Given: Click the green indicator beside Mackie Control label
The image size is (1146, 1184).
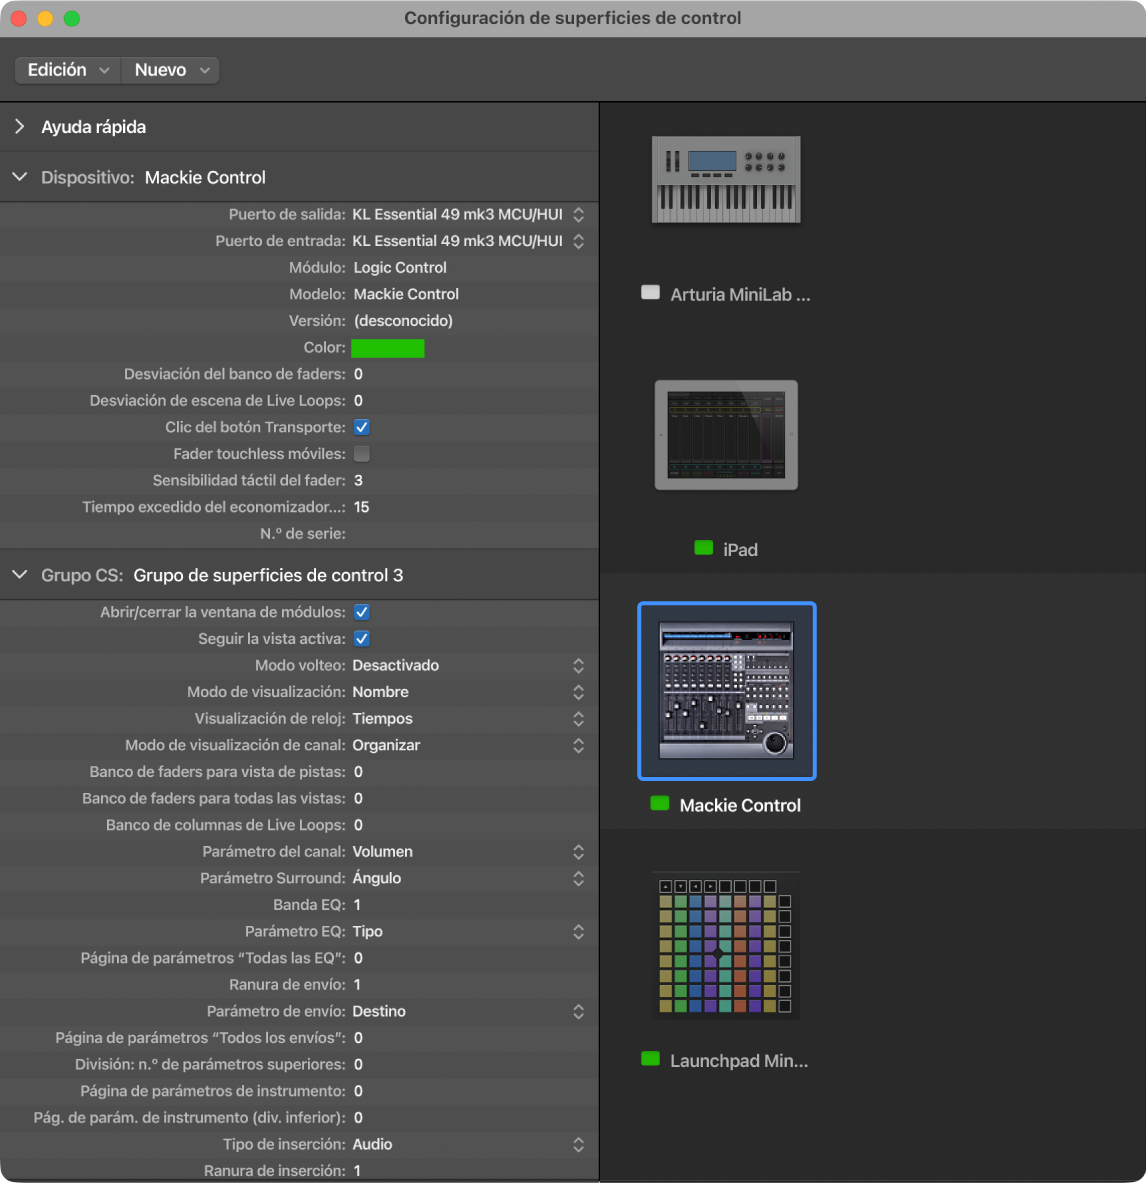Looking at the screenshot, I should (660, 803).
